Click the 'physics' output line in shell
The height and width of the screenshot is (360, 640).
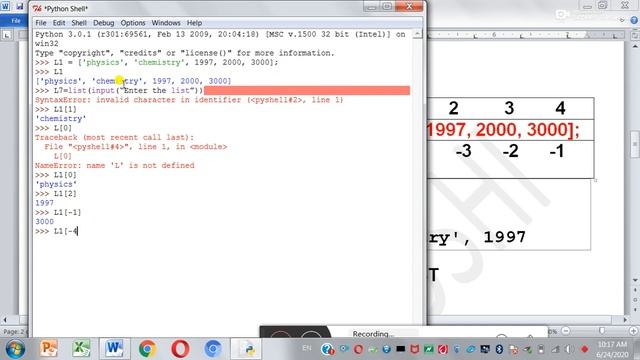56,184
